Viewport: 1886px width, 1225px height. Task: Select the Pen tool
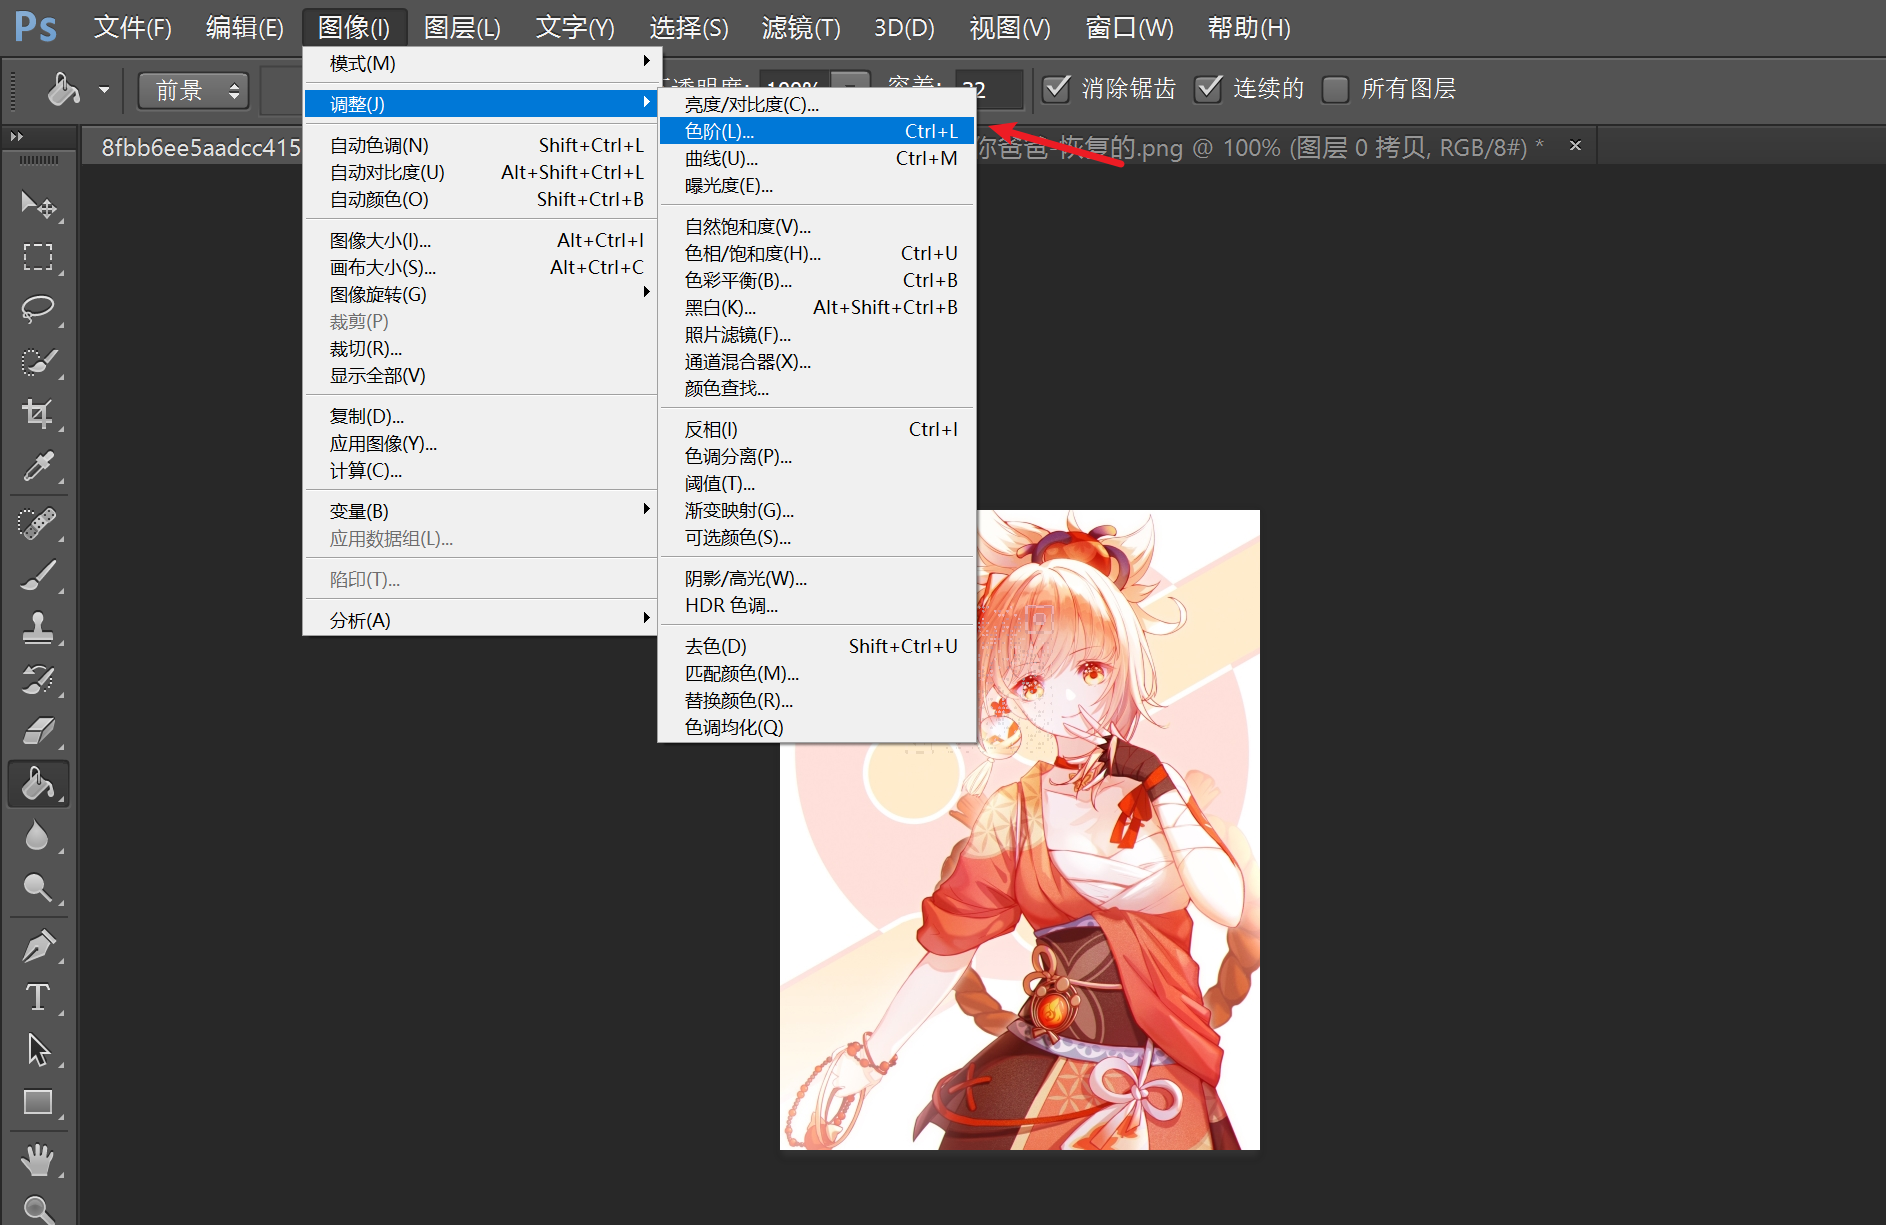click(38, 945)
